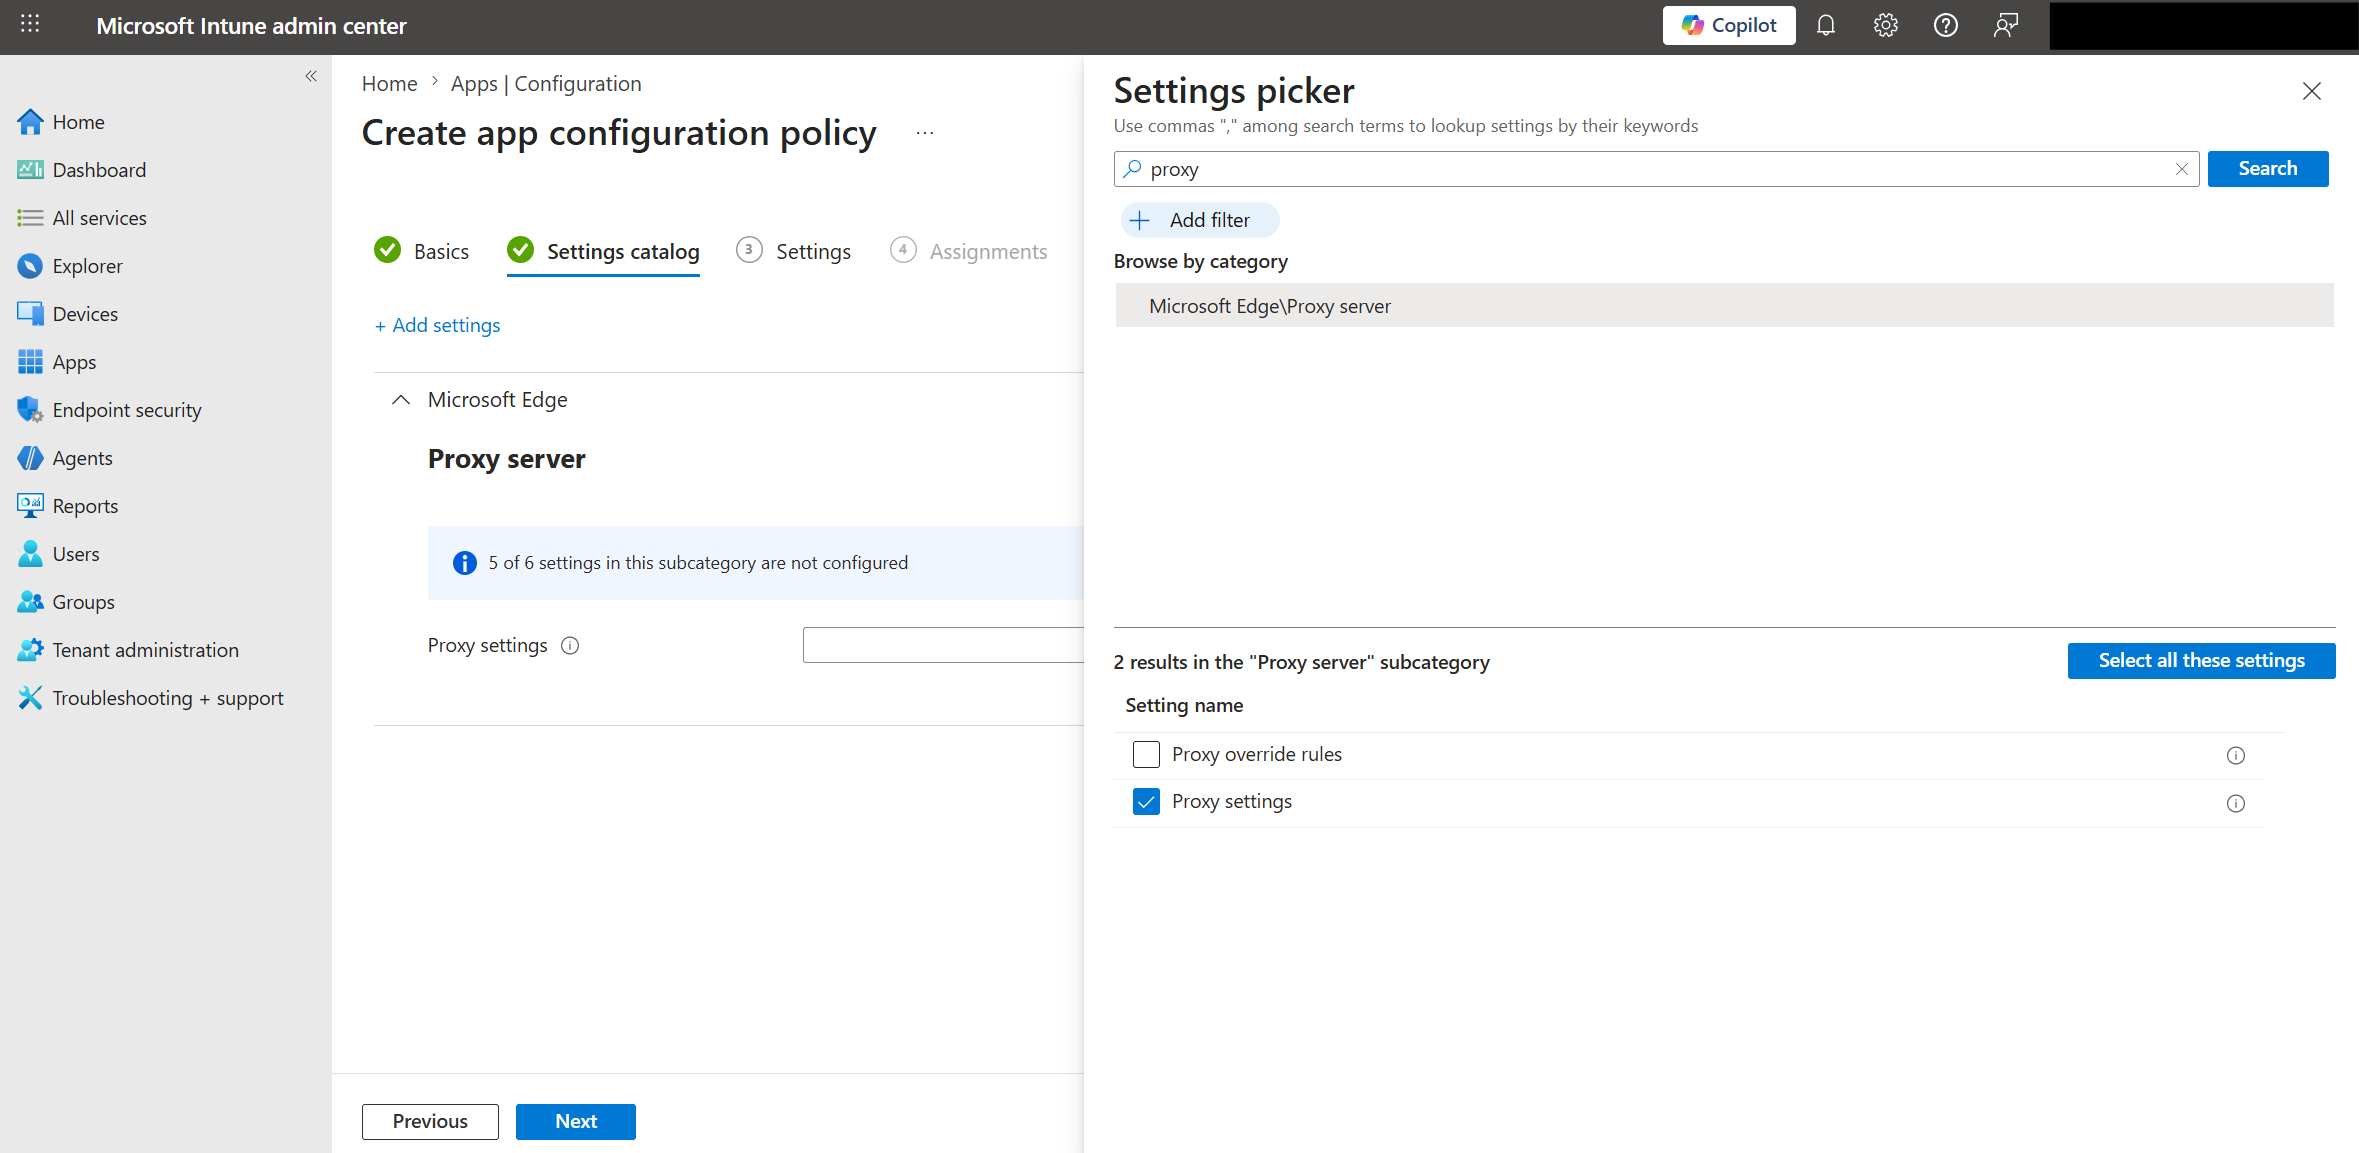Click the Explorer compass icon
The height and width of the screenshot is (1153, 2359).
(30, 266)
